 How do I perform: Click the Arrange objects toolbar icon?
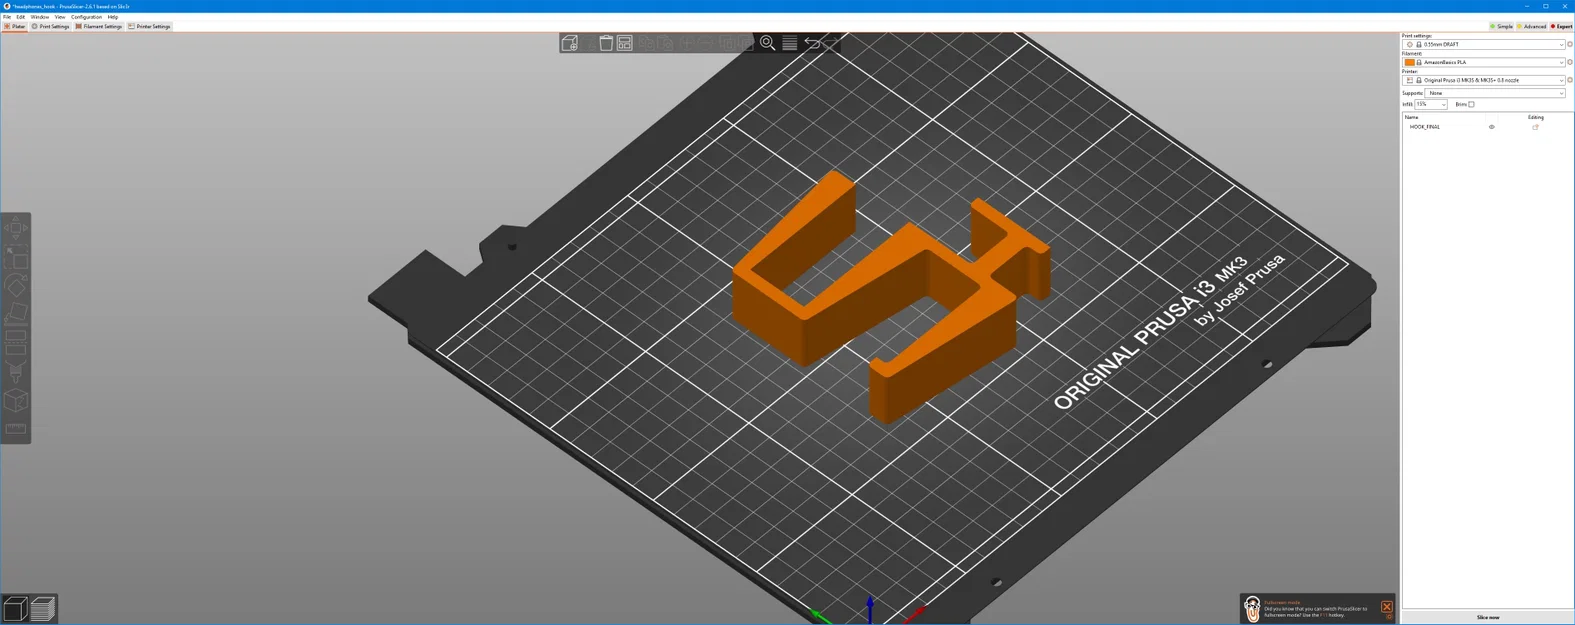[x=625, y=43]
